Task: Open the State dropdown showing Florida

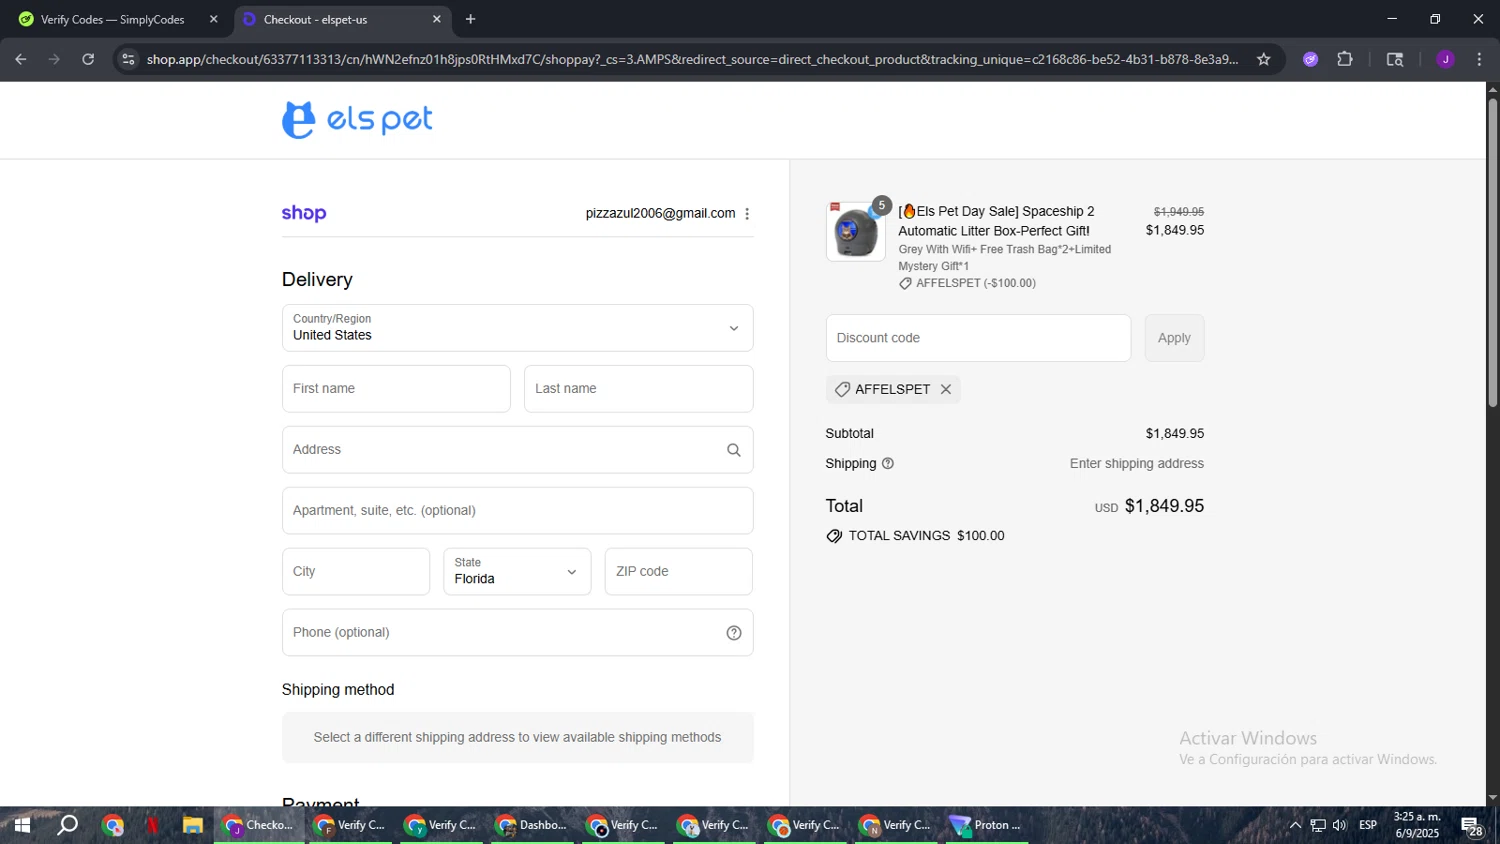Action: point(517,571)
